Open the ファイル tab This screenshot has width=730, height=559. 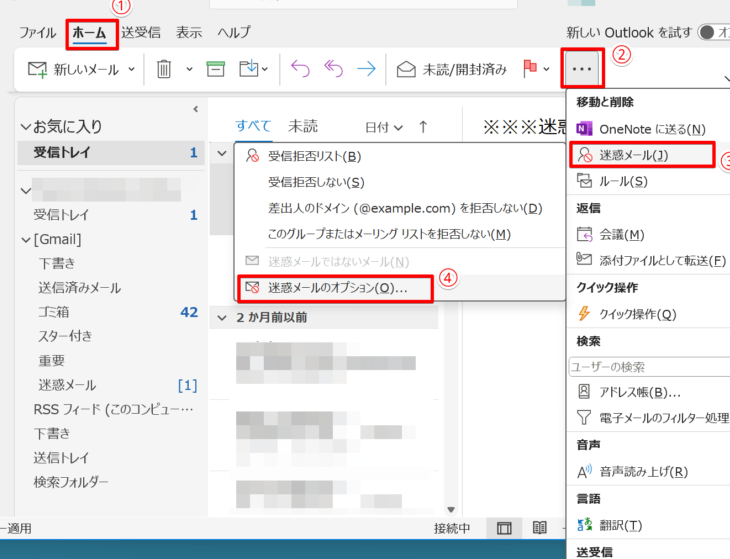[x=37, y=33]
